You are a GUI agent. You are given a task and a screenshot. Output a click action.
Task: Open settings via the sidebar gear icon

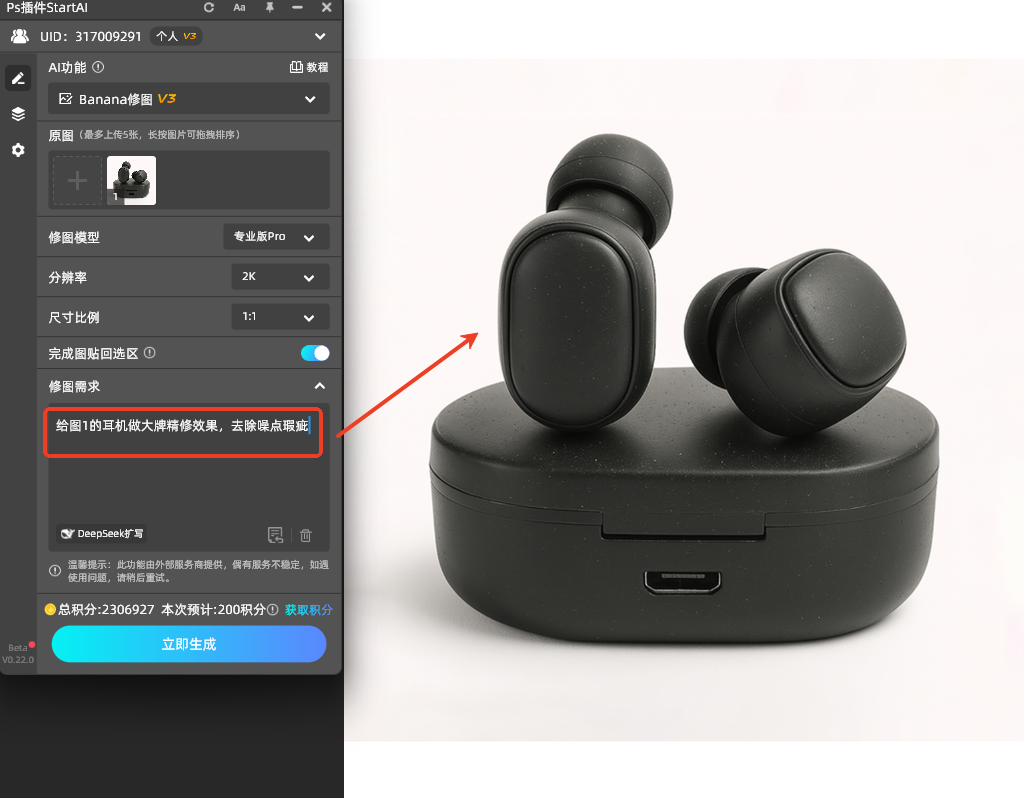click(18, 150)
